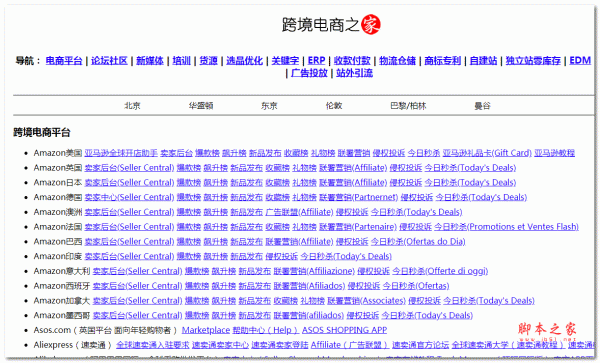Open 今日秒杀(Offerte di oggi) link
The image size is (600, 363).
point(440,271)
